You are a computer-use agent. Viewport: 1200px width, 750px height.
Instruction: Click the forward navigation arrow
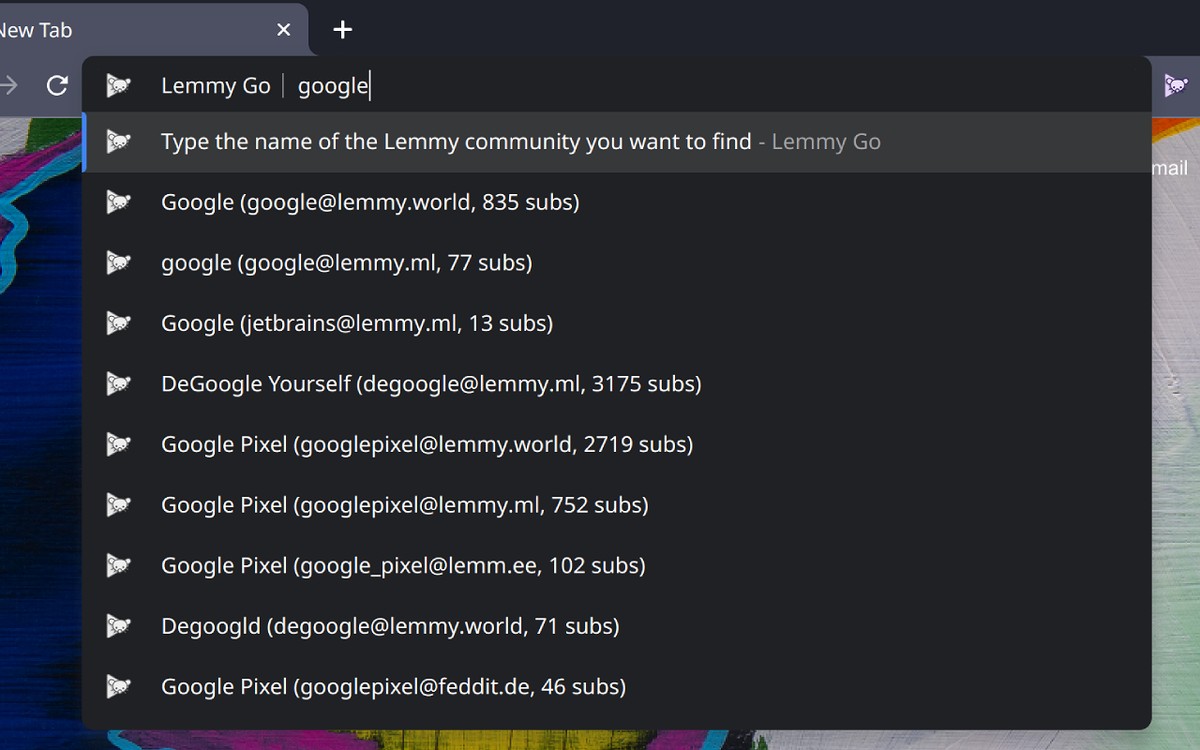(x=10, y=86)
